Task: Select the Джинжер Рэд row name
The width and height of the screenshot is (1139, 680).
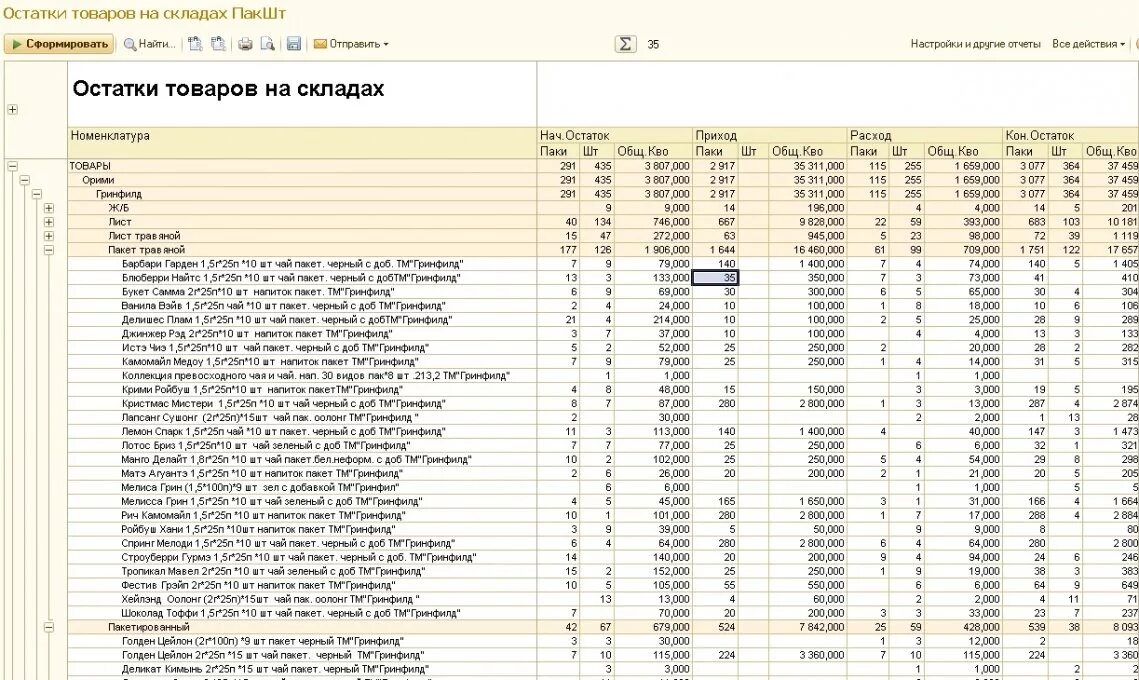Action: pyautogui.click(x=257, y=333)
